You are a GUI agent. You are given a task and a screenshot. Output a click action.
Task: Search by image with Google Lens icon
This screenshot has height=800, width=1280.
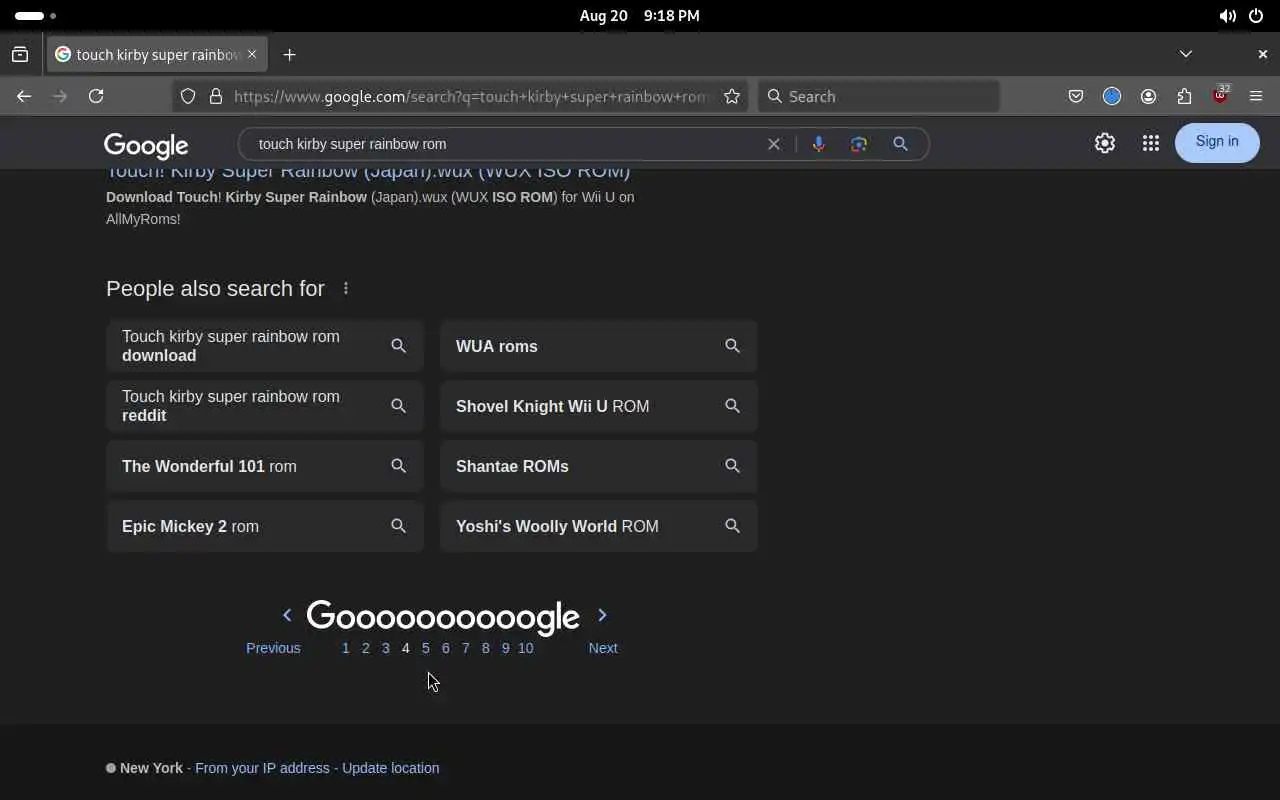point(858,144)
